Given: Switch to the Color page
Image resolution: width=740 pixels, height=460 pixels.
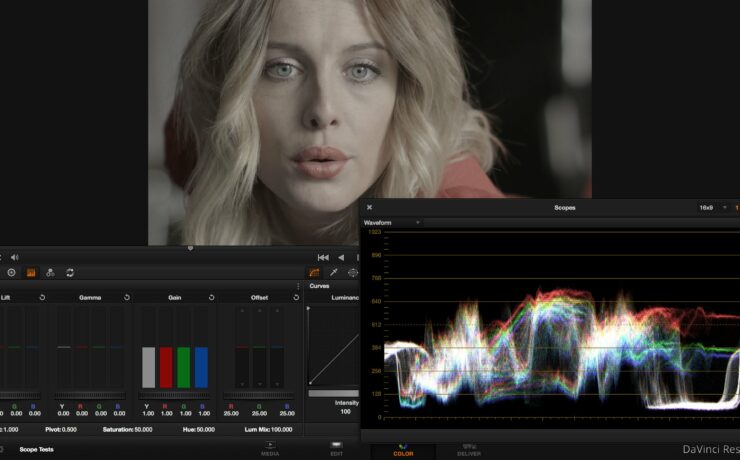Looking at the screenshot, I should tap(403, 449).
